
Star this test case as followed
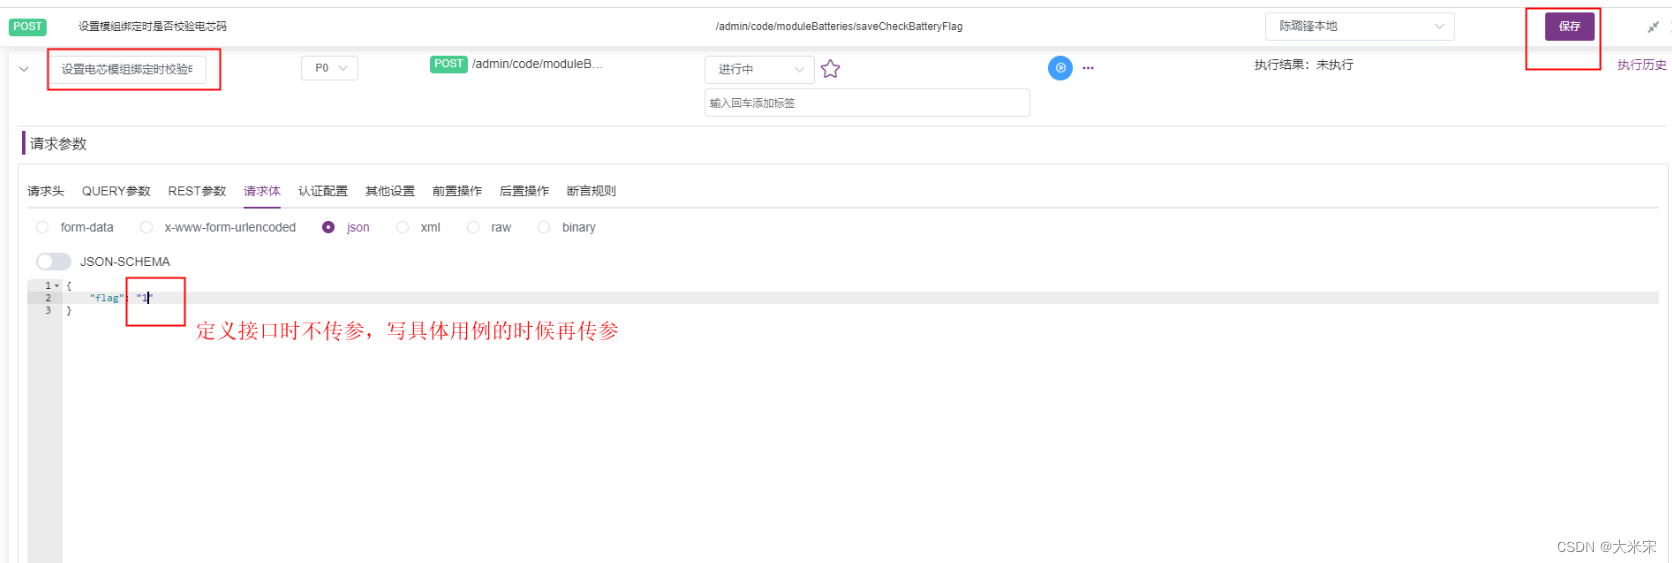point(830,68)
